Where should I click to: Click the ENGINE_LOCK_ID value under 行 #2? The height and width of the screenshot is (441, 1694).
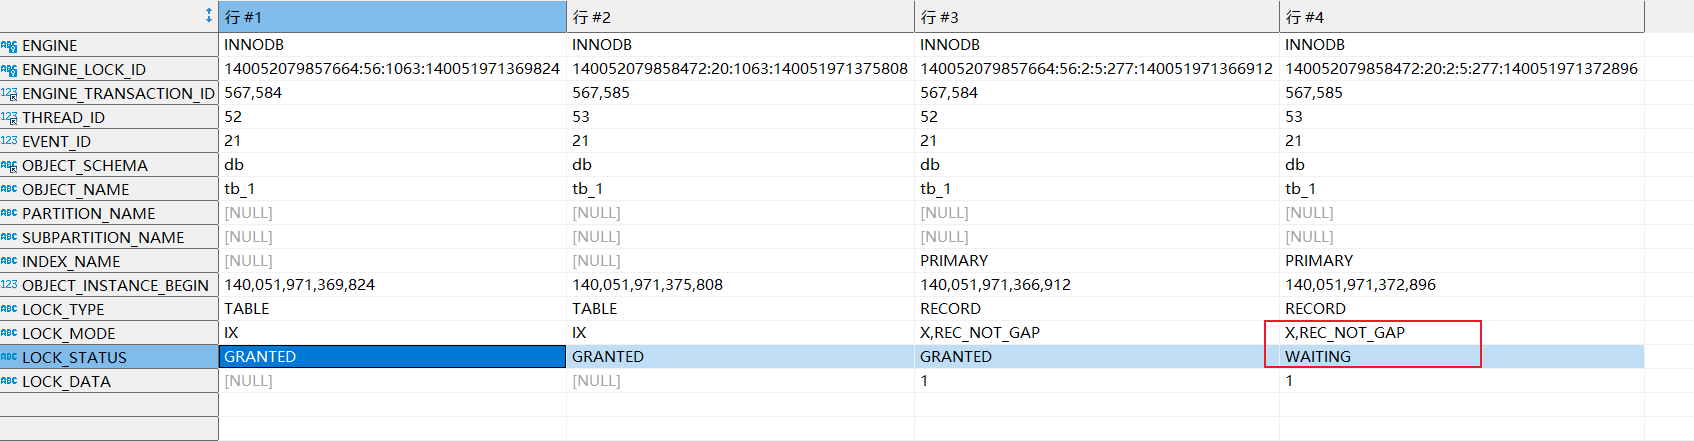click(739, 69)
